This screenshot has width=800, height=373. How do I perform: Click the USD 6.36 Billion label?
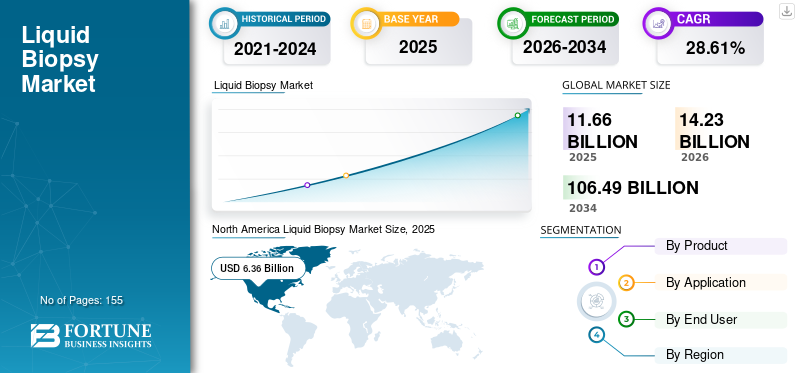point(257,268)
